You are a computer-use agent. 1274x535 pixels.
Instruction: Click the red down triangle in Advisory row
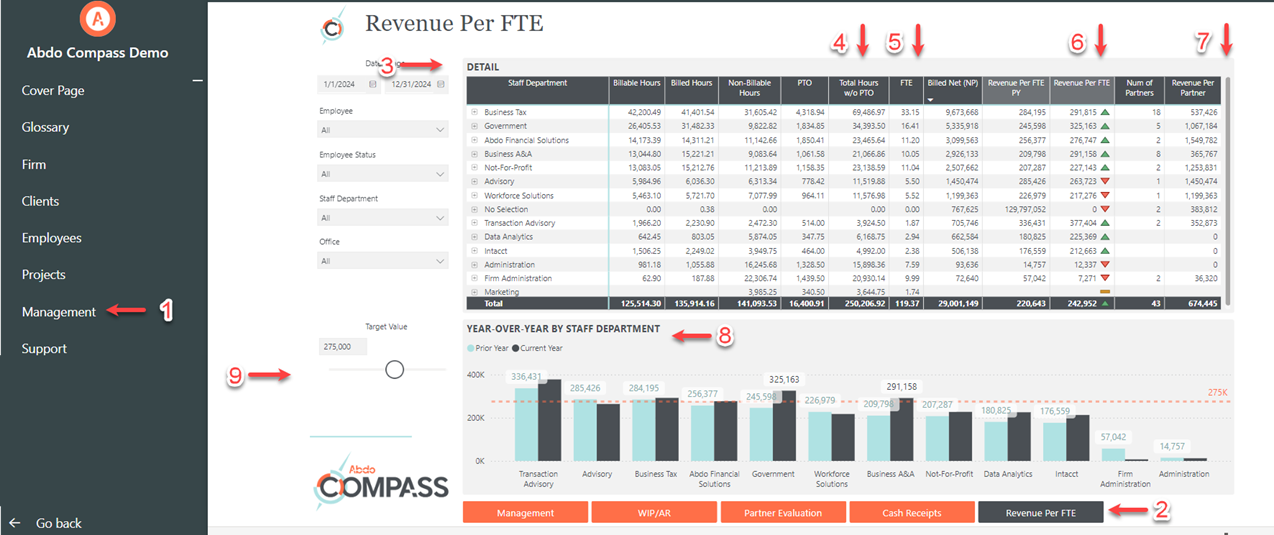coord(1105,182)
